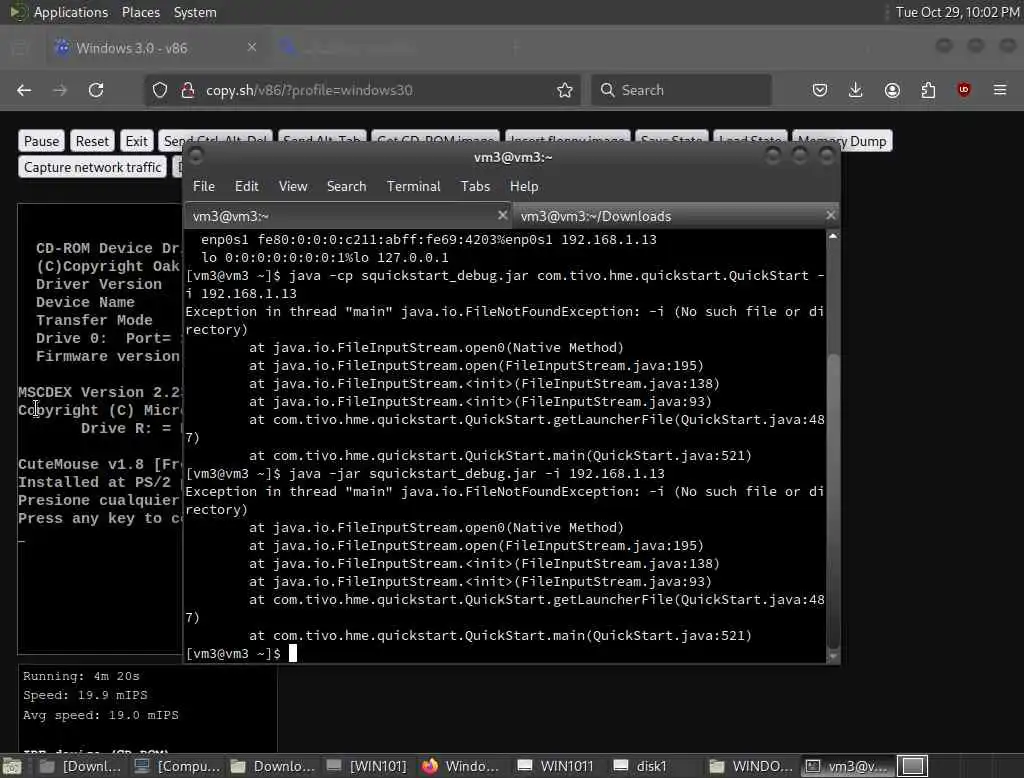Viewport: 1024px width, 778px height.
Task: Bookmark this page with star icon
Action: (565, 90)
